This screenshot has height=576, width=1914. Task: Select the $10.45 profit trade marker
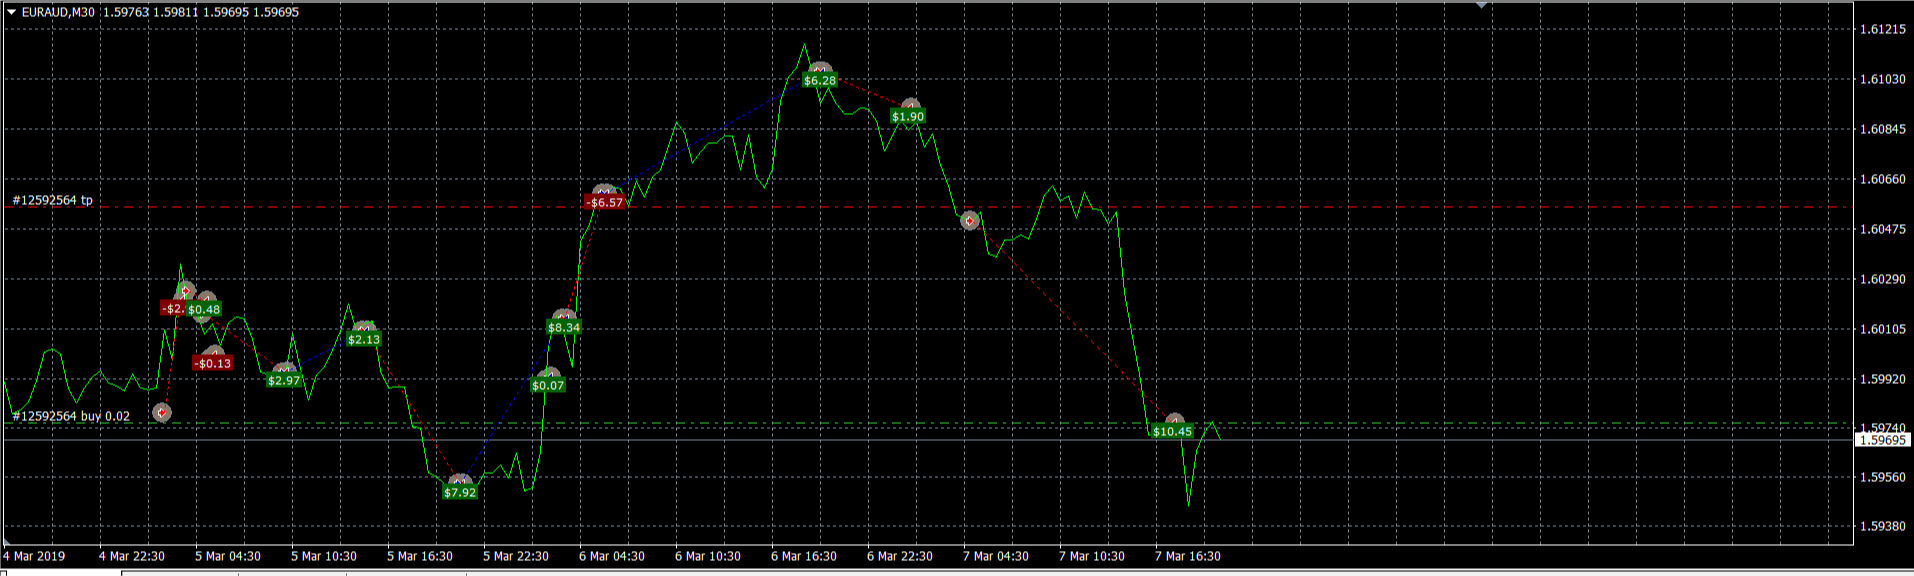point(1172,431)
